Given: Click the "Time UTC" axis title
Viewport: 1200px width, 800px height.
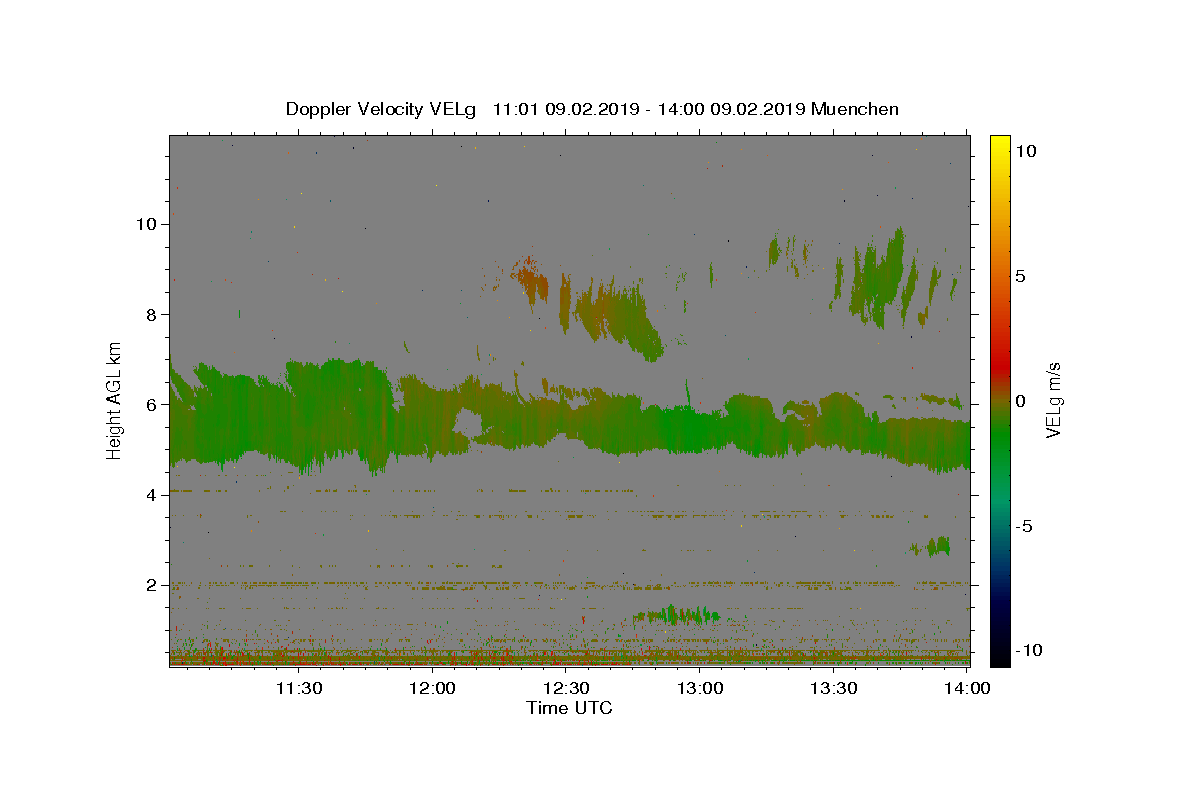Looking at the screenshot, I should 569,708.
